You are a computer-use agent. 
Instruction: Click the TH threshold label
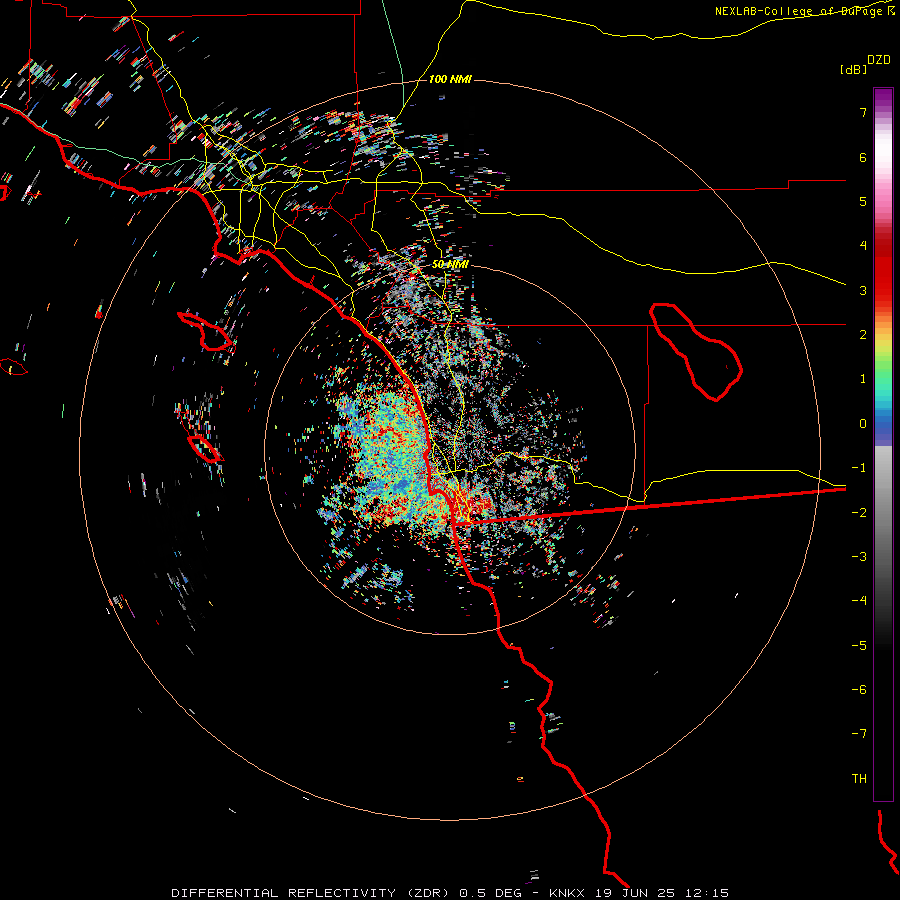tap(859, 779)
